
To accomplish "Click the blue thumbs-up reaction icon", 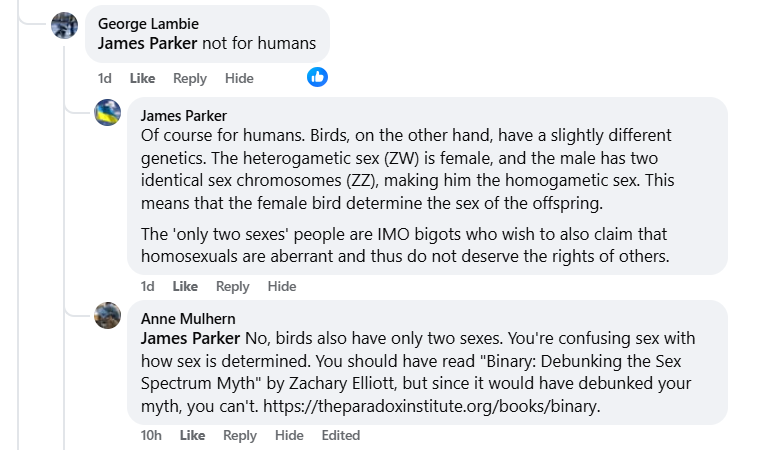I will coord(317,76).
